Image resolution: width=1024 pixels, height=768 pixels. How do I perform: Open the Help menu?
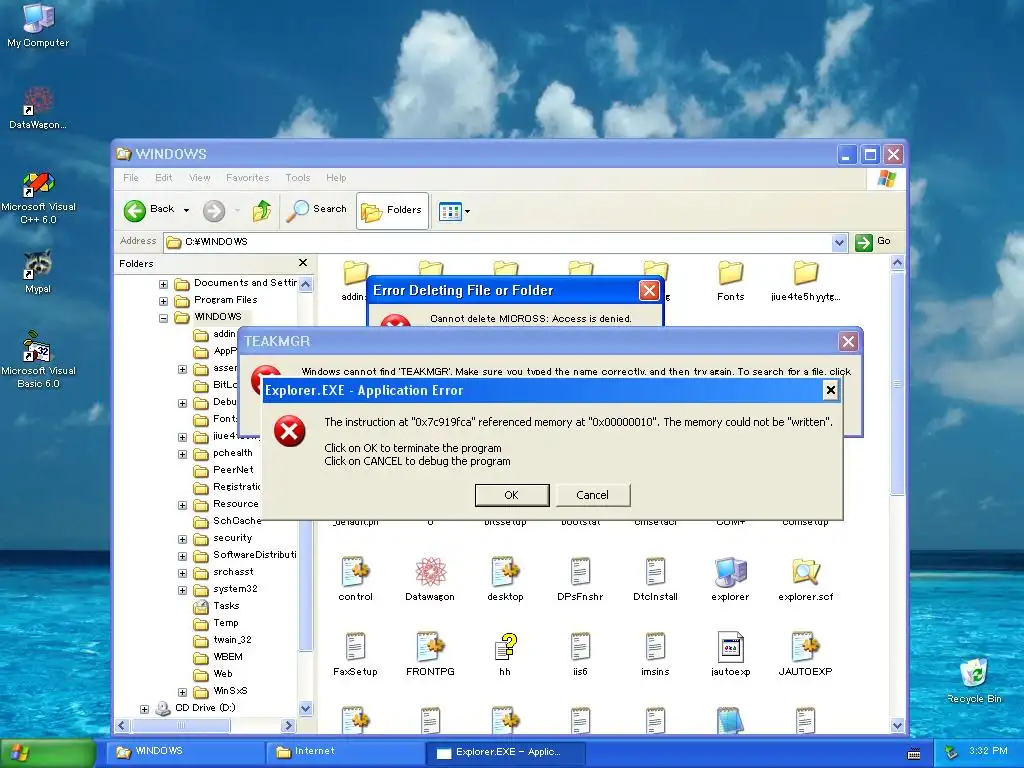(x=336, y=178)
